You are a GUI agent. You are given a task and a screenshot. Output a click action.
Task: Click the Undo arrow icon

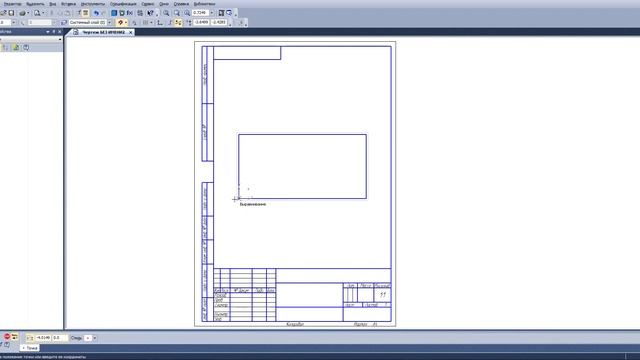96,13
